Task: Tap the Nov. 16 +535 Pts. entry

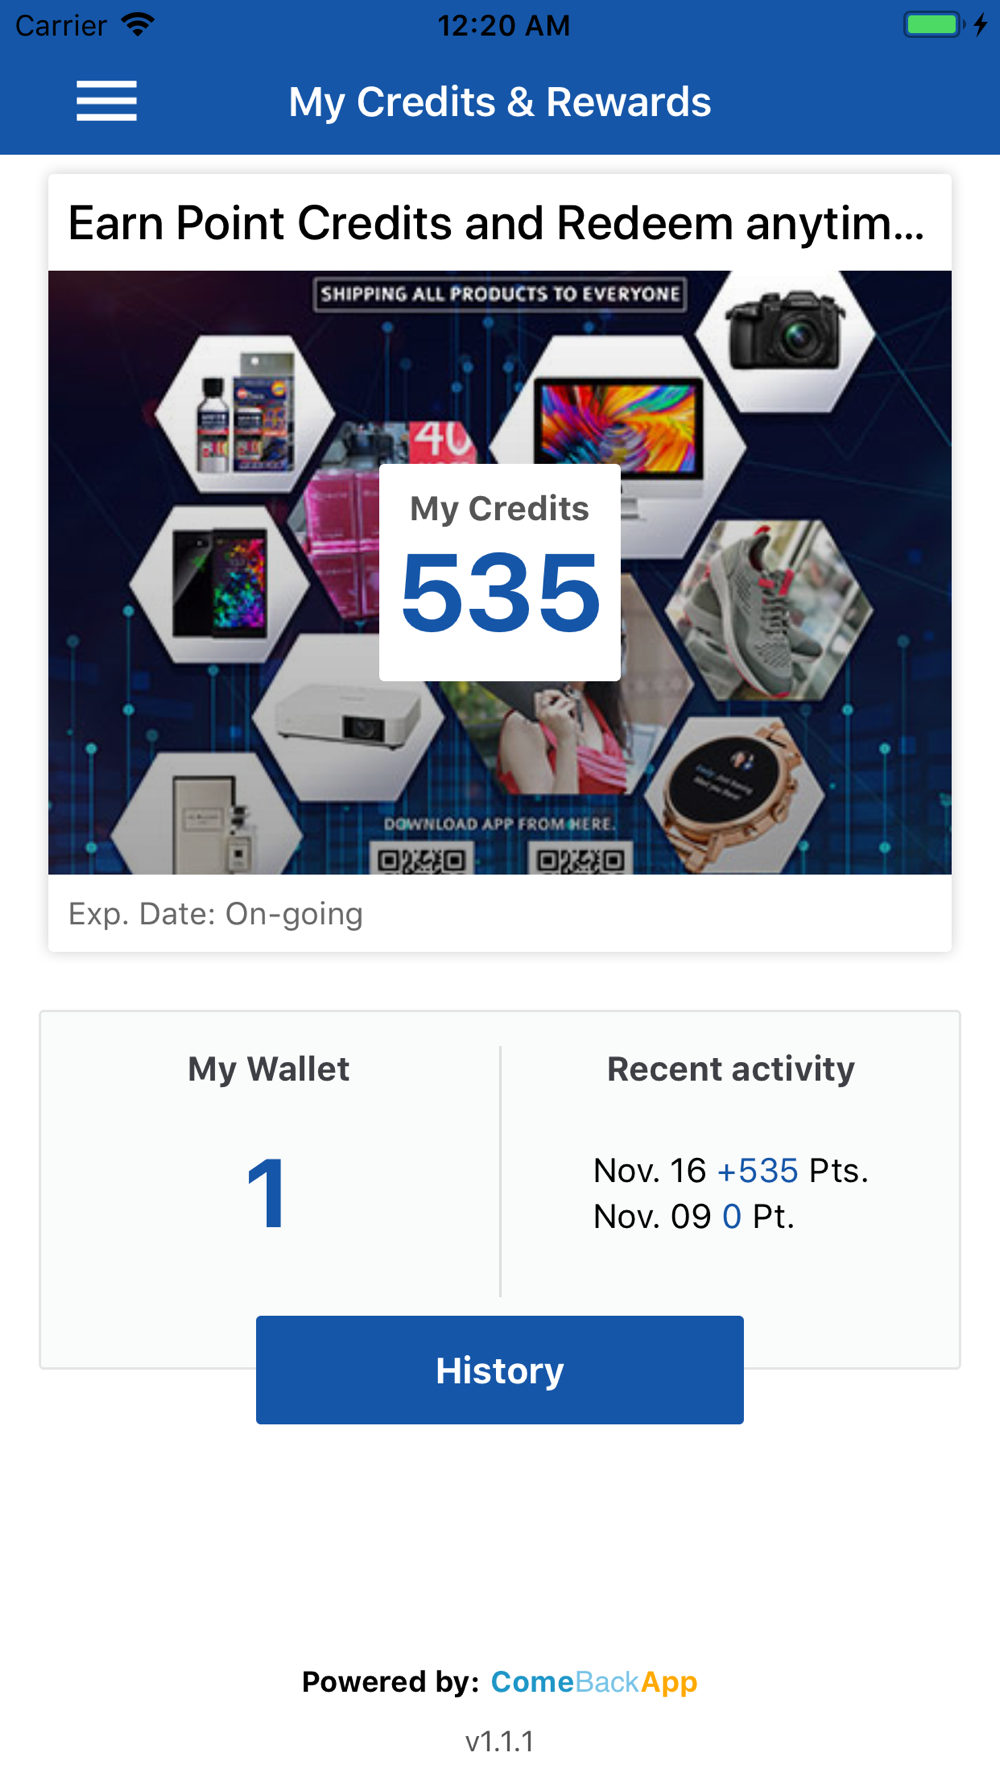Action: 730,1170
